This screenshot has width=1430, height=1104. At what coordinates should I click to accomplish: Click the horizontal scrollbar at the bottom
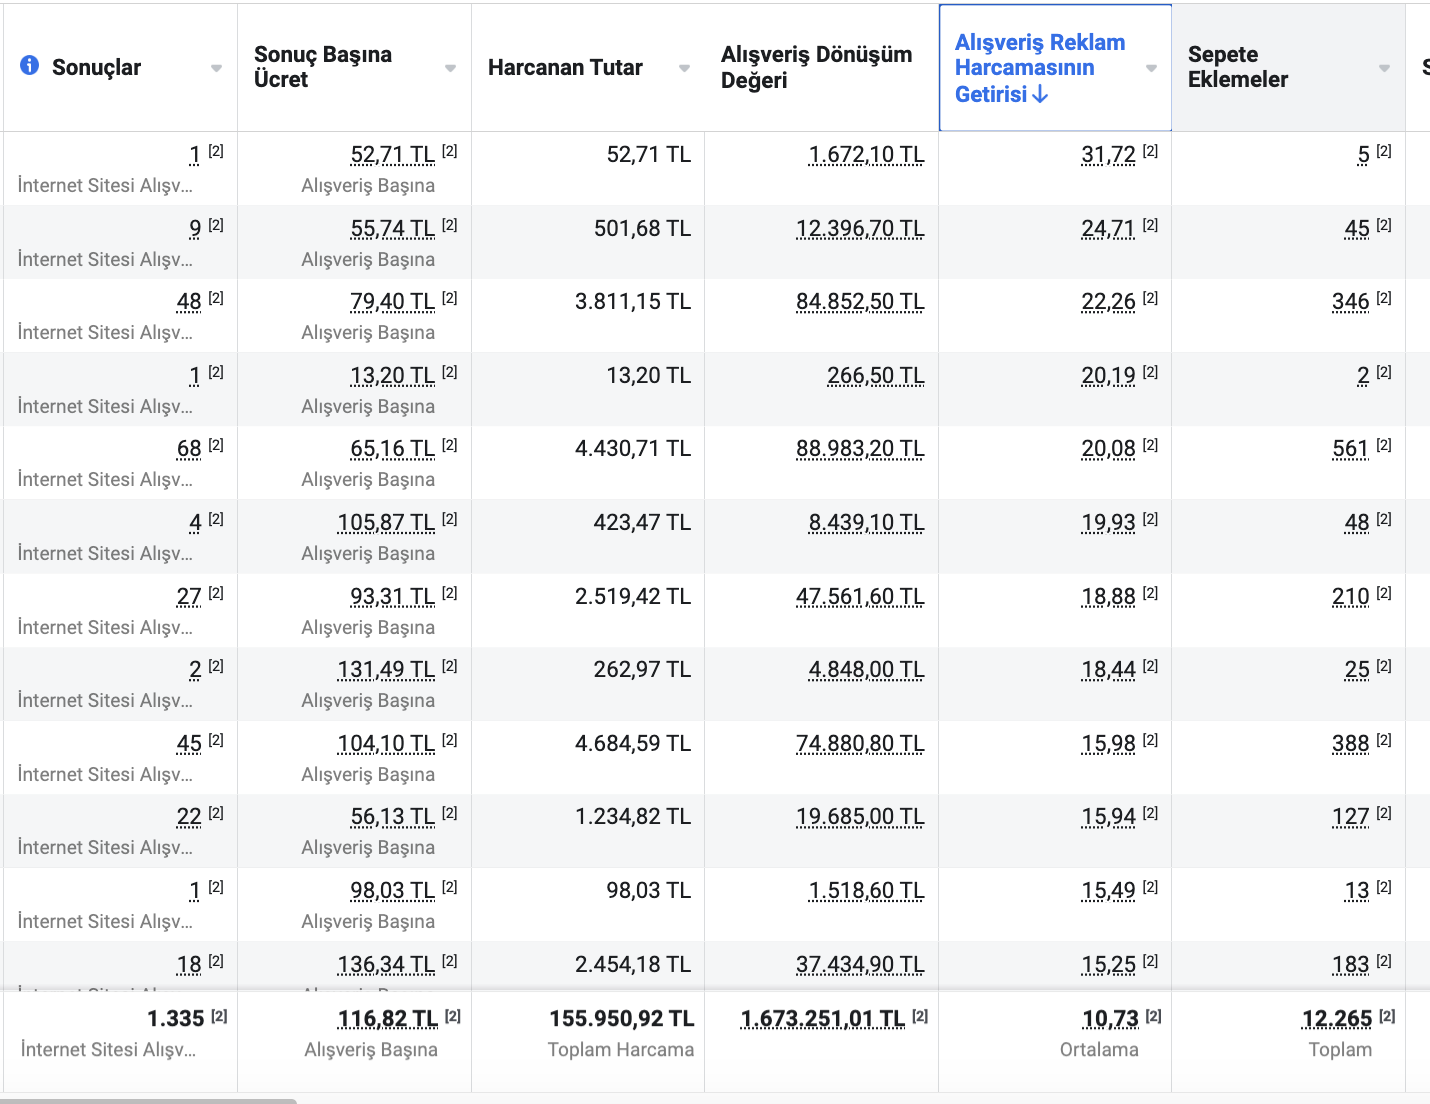point(148,1100)
